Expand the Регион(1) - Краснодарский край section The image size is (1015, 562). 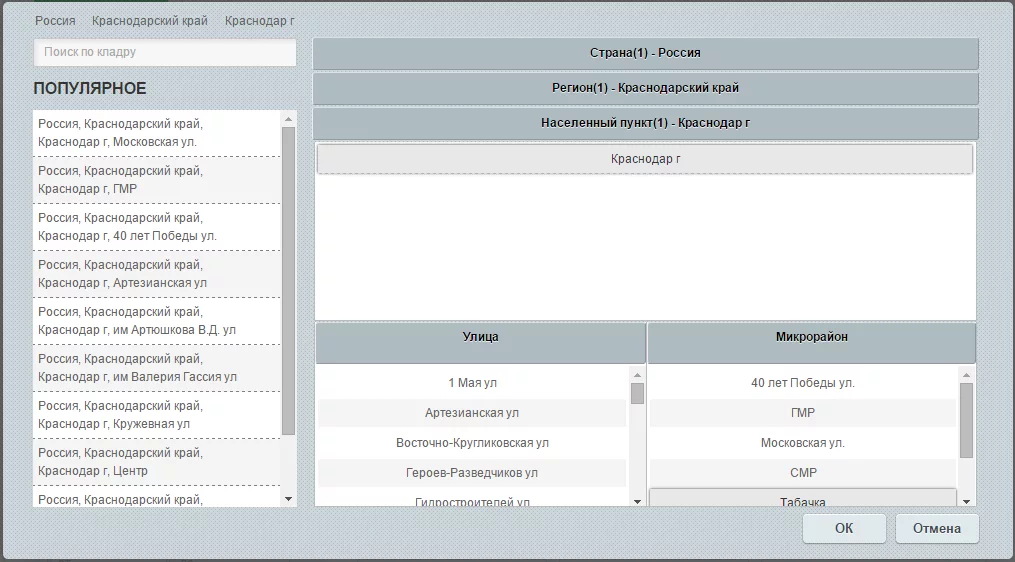coord(645,88)
